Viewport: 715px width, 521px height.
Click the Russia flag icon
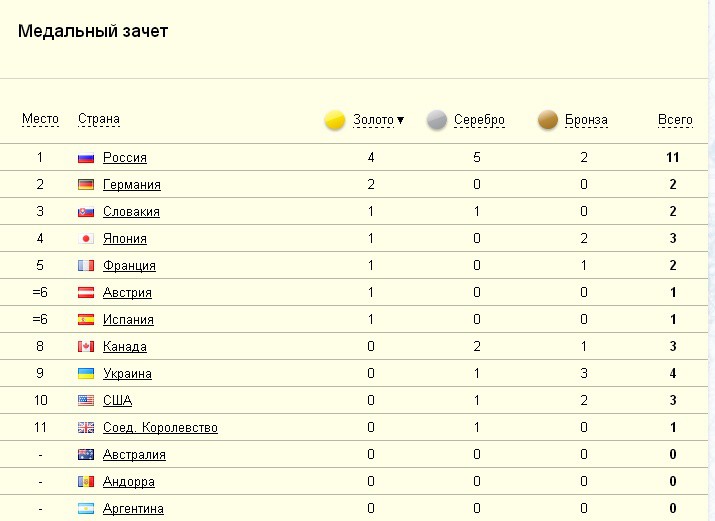point(85,158)
